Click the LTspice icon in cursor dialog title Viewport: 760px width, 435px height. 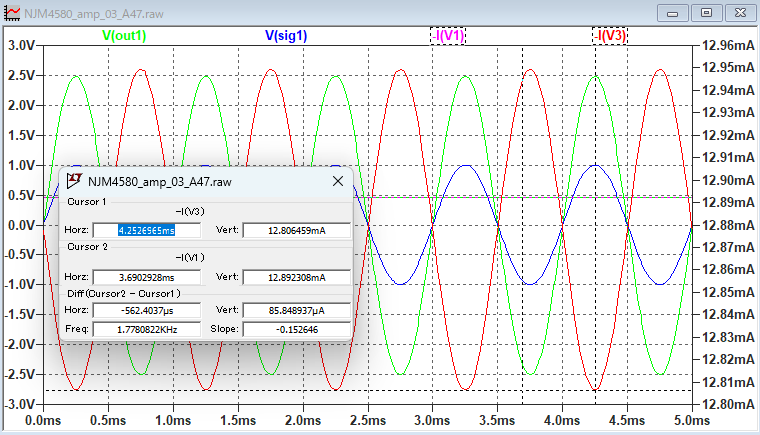coord(74,181)
